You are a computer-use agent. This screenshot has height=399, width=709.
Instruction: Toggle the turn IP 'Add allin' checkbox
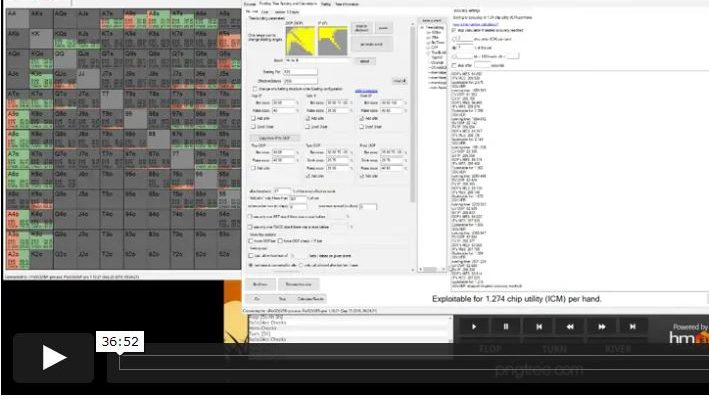pyautogui.click(x=307, y=119)
